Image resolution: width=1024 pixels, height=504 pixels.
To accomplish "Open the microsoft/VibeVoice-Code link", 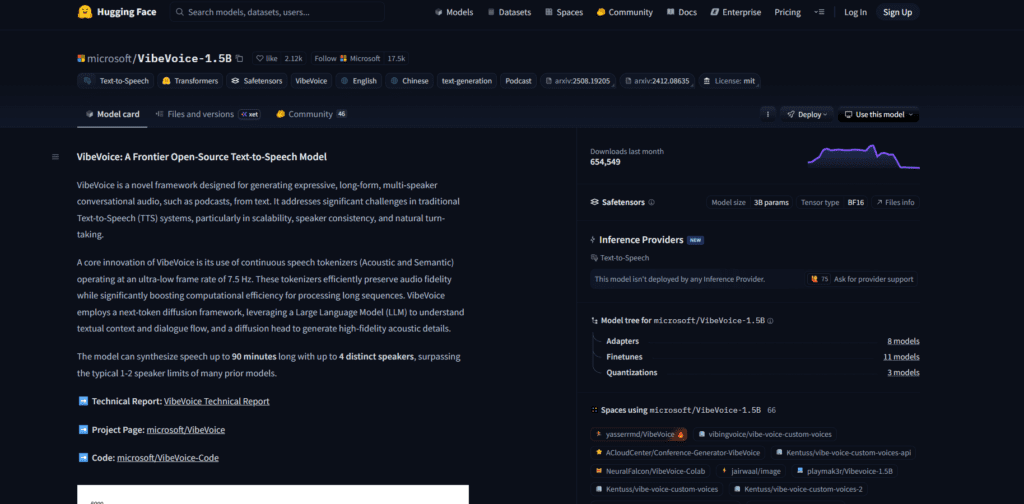I will coord(168,458).
